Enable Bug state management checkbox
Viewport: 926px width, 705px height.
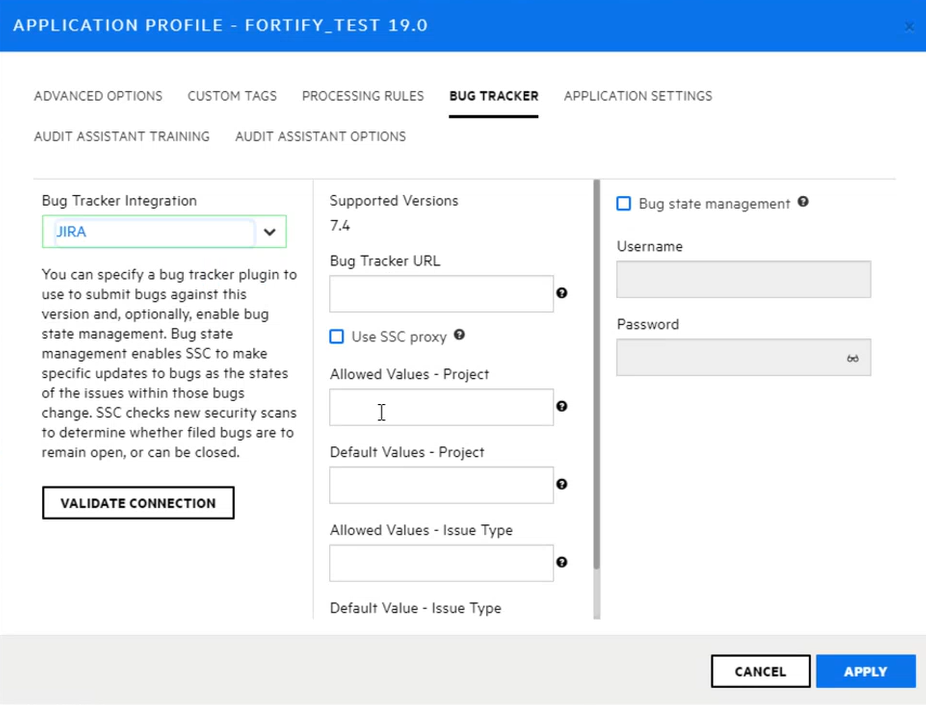coord(624,204)
